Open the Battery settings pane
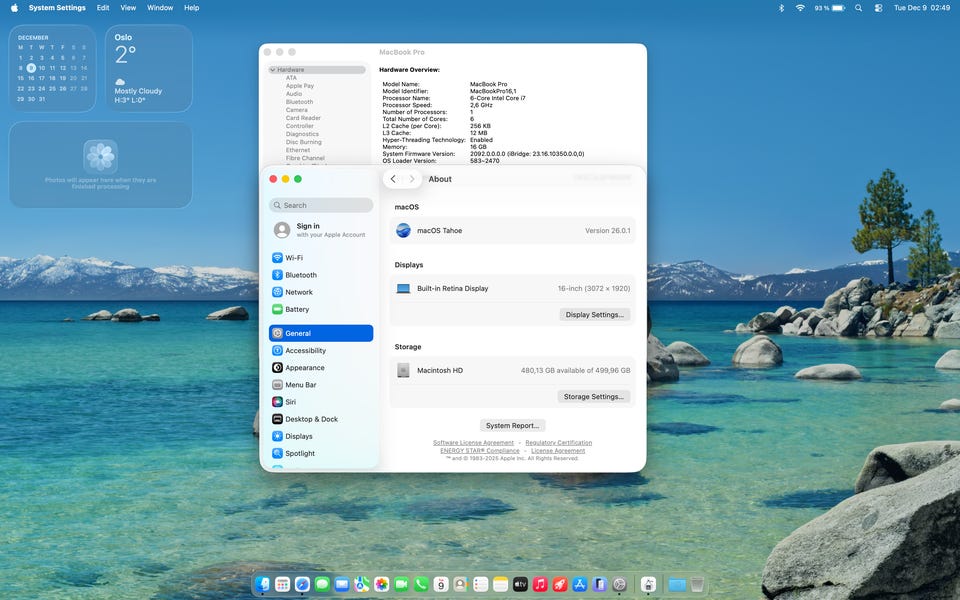The width and height of the screenshot is (960, 600). pyautogui.click(x=297, y=310)
